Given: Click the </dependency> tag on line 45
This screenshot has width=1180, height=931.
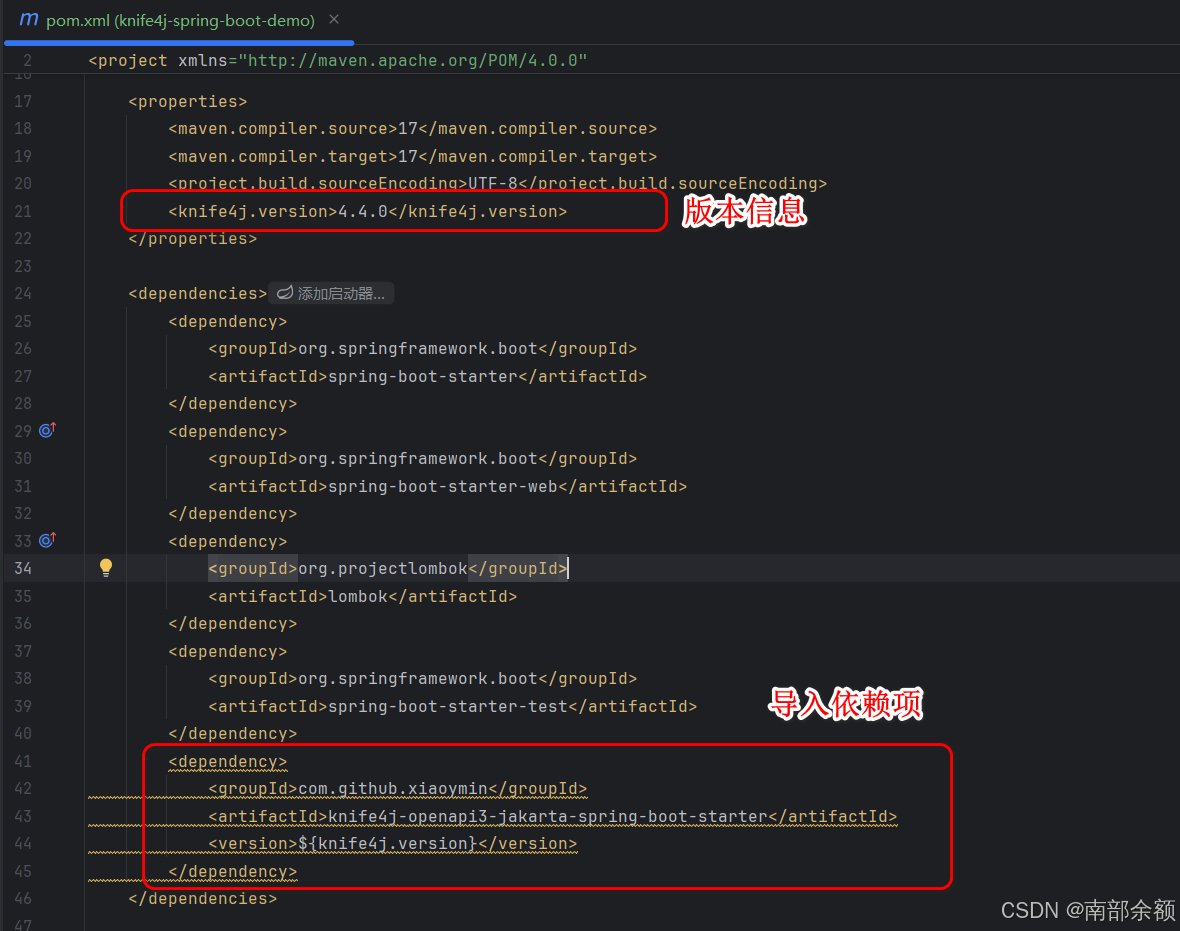Looking at the screenshot, I should point(233,872).
